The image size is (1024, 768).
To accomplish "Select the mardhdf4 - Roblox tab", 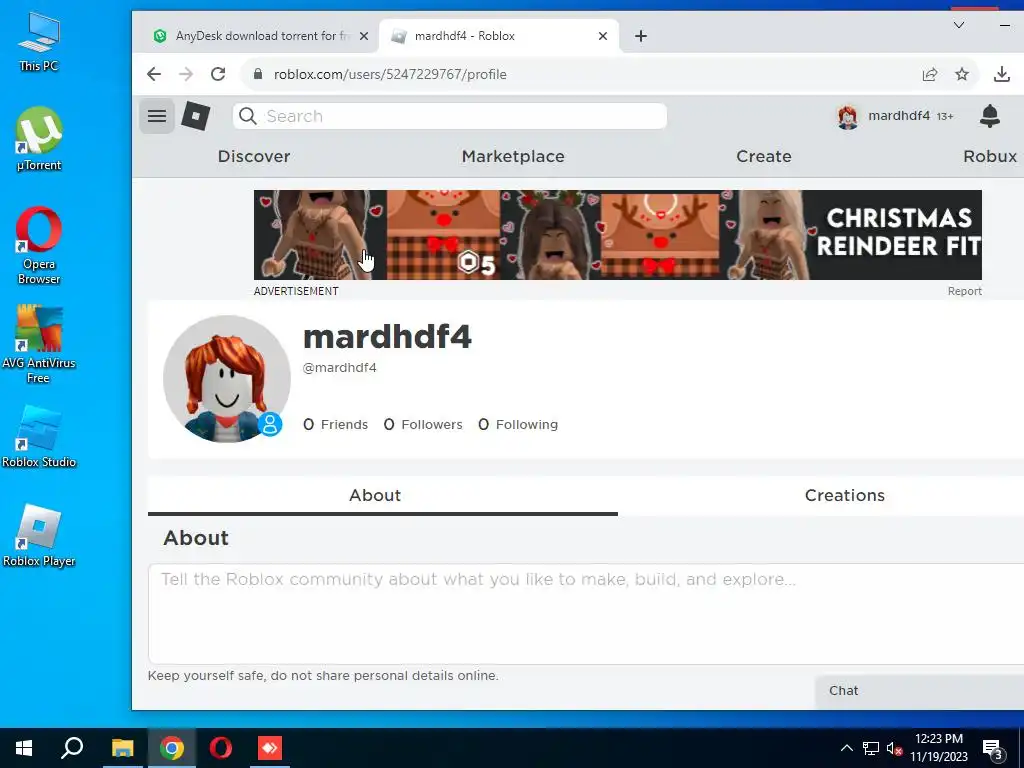I will 498,36.
